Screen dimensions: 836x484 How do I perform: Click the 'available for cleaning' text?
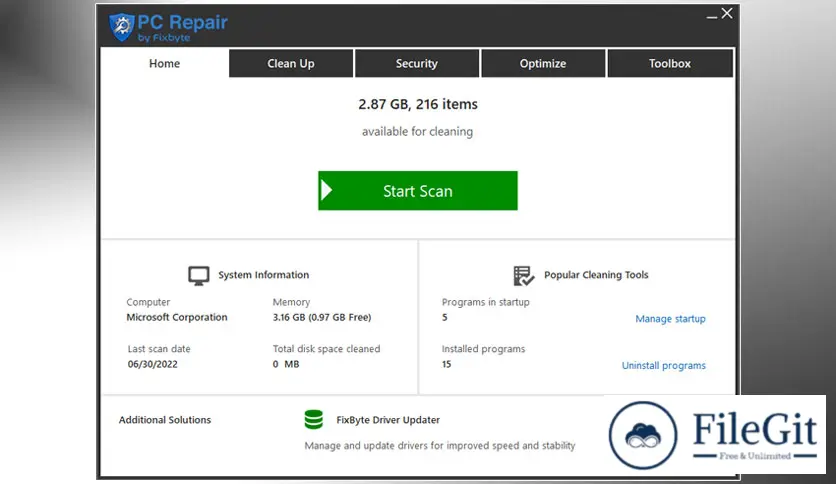point(417,132)
